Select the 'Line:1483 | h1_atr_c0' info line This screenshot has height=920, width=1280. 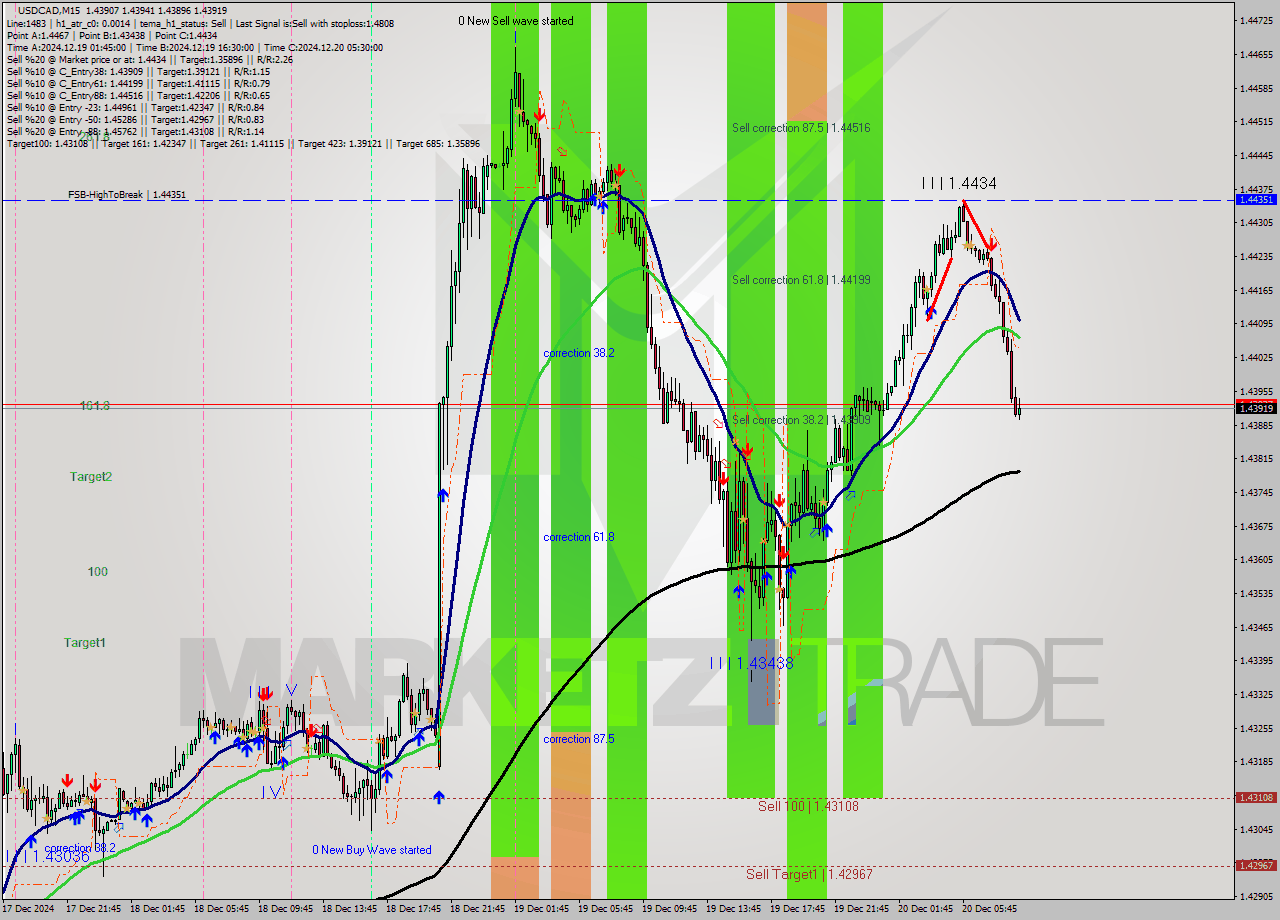[x=200, y=22]
